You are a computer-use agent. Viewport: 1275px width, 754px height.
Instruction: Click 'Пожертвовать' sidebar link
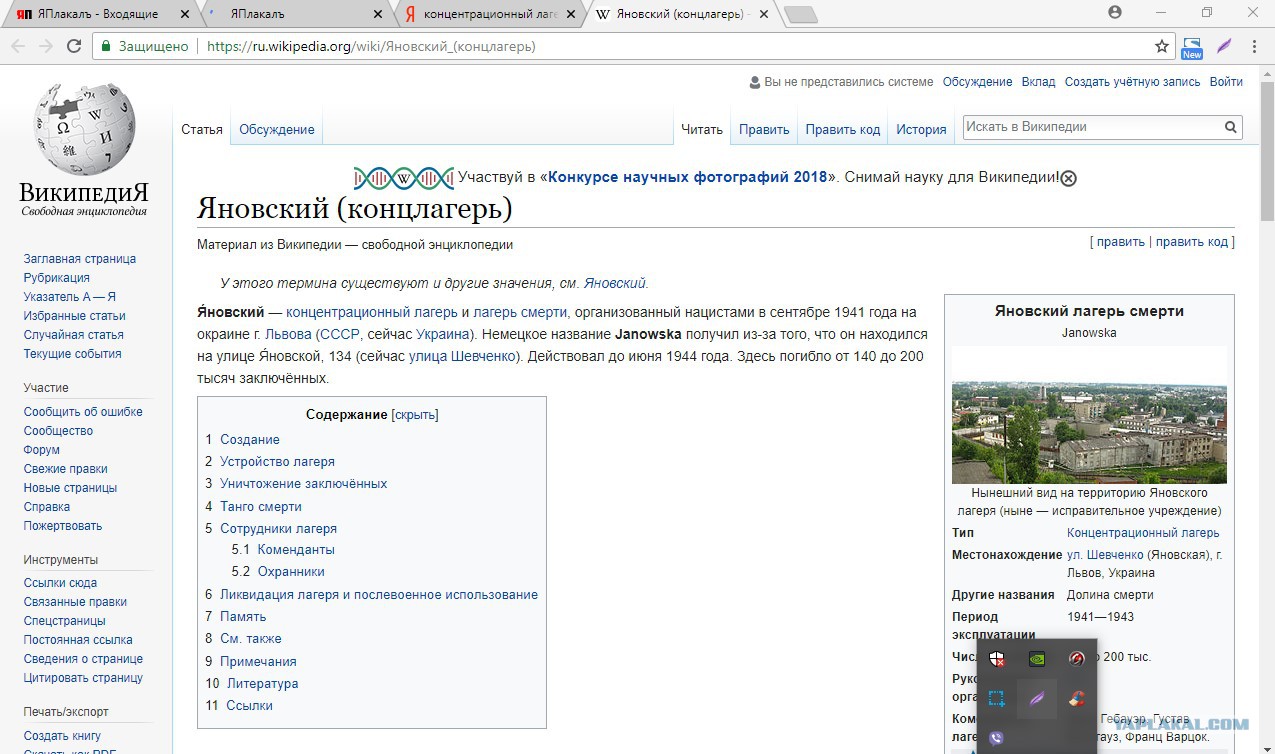(x=63, y=525)
